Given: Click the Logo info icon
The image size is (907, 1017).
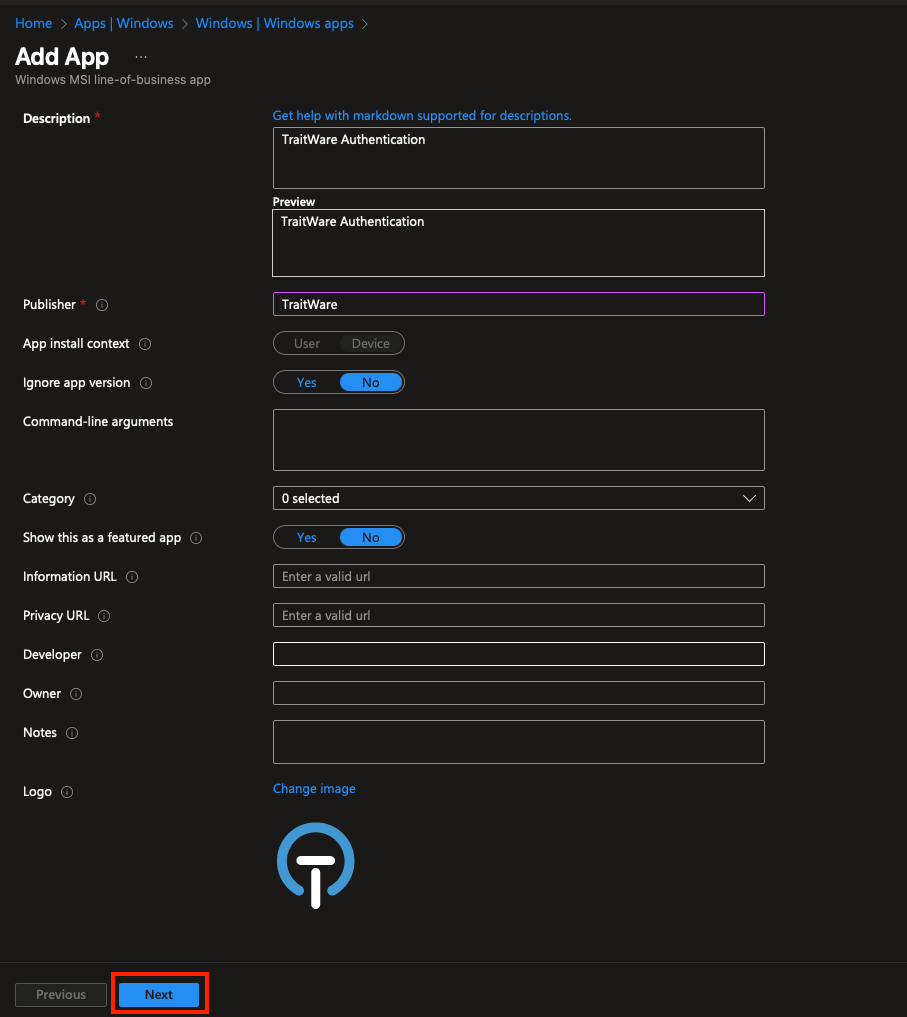Looking at the screenshot, I should 67,791.
